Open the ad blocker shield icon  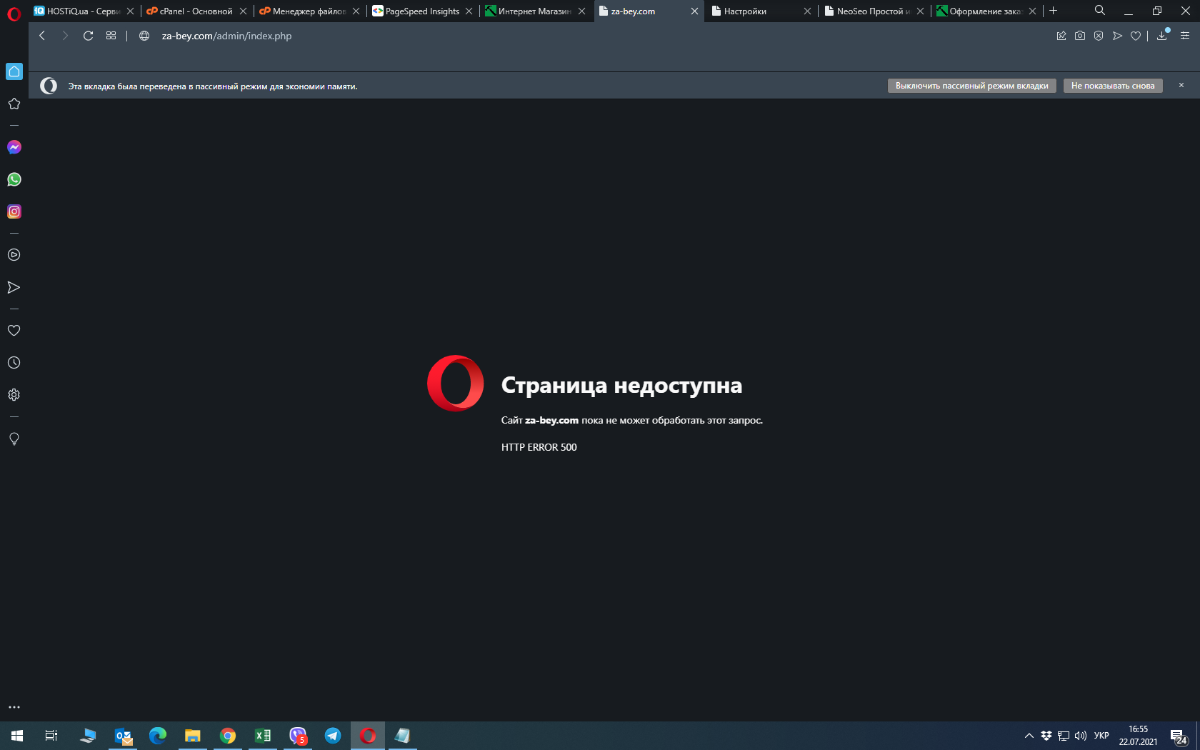[x=1098, y=35]
